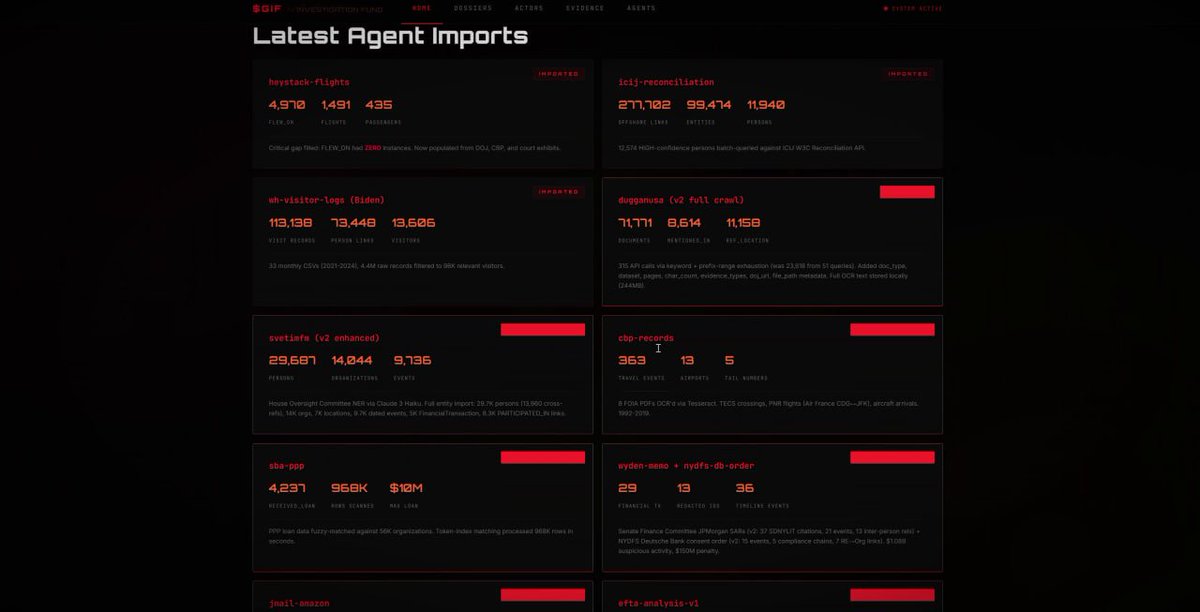Click IMPORTED badge on haystack-flights card

(x=559, y=74)
